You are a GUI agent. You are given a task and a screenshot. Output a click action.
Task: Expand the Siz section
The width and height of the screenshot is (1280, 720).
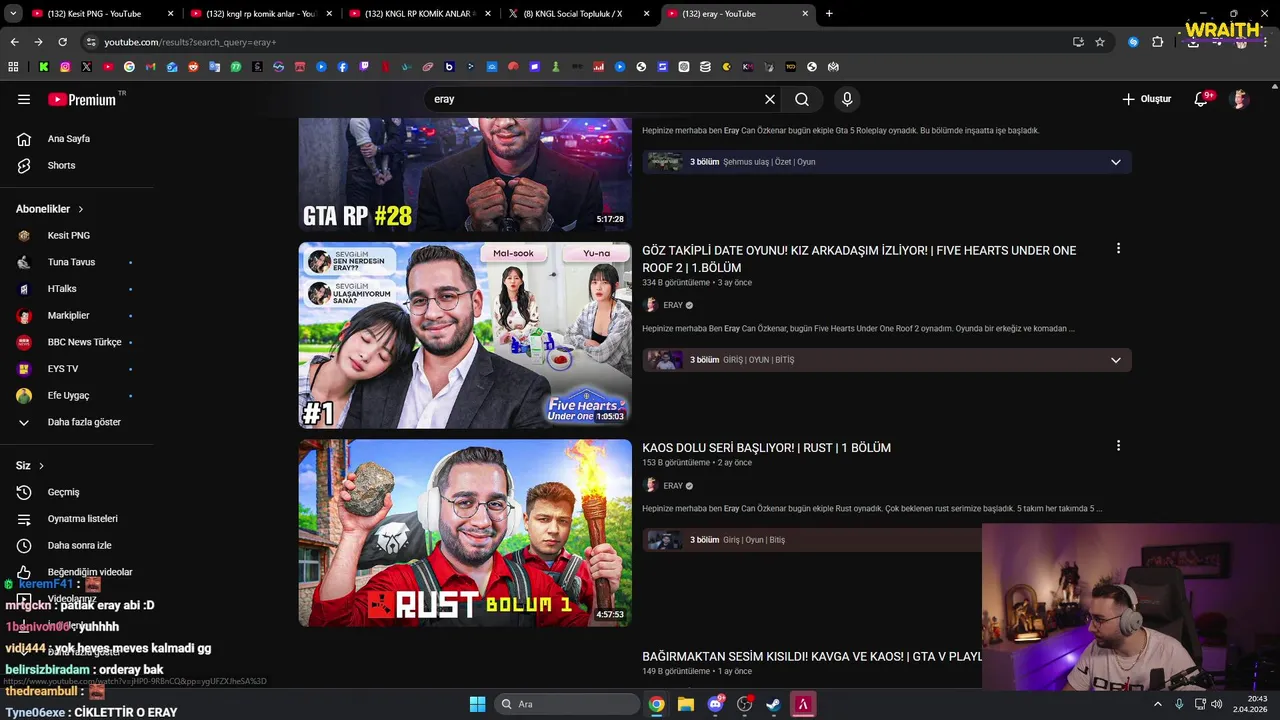(x=30, y=466)
